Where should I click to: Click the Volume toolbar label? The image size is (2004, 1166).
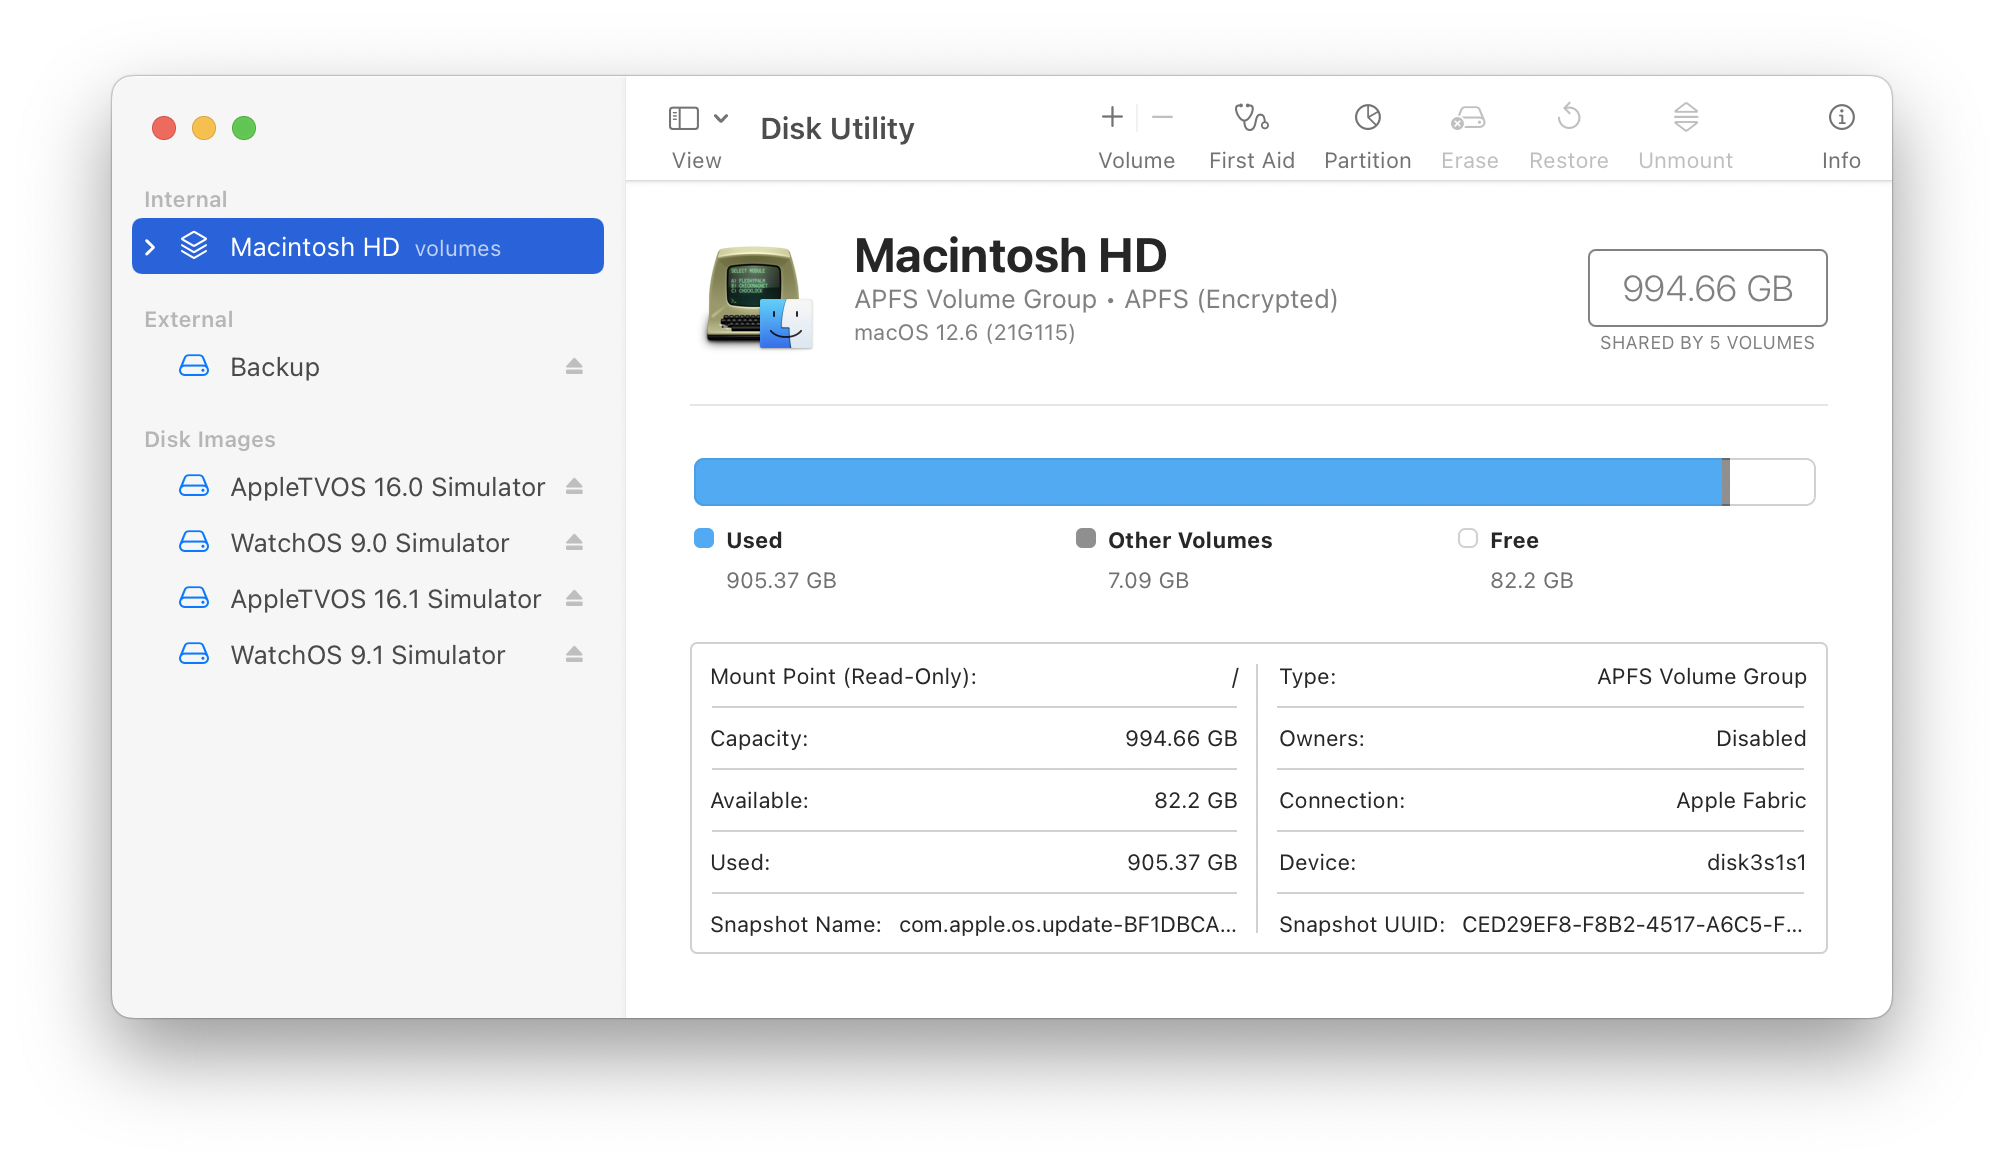click(1137, 161)
